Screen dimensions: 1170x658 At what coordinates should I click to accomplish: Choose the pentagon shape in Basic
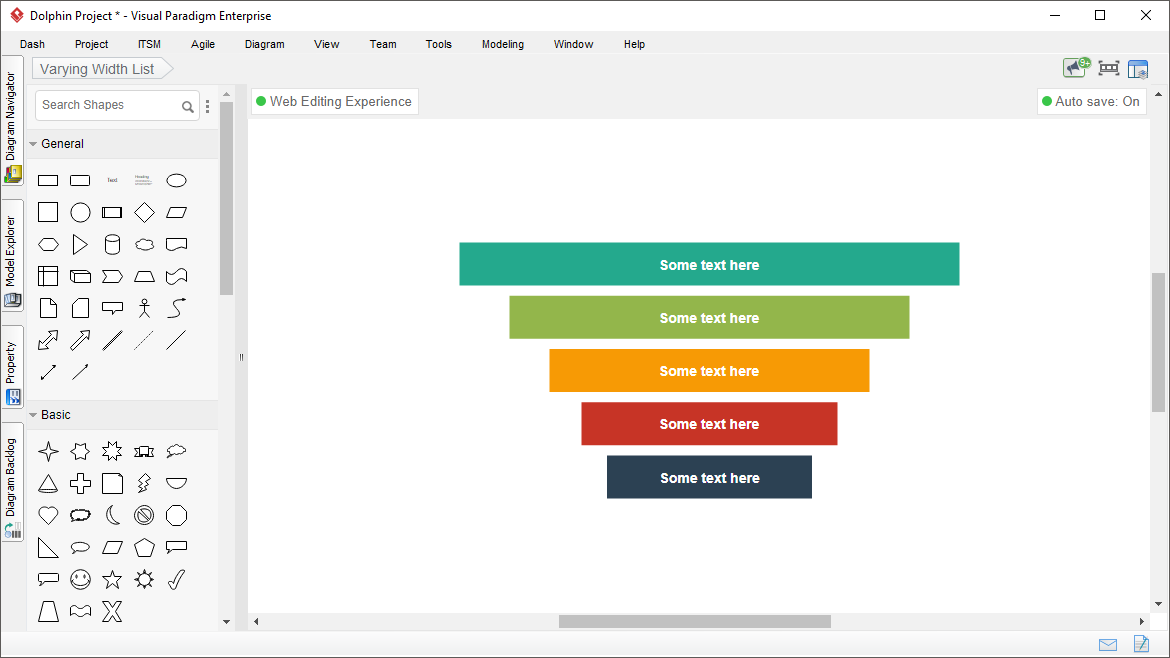coord(144,548)
